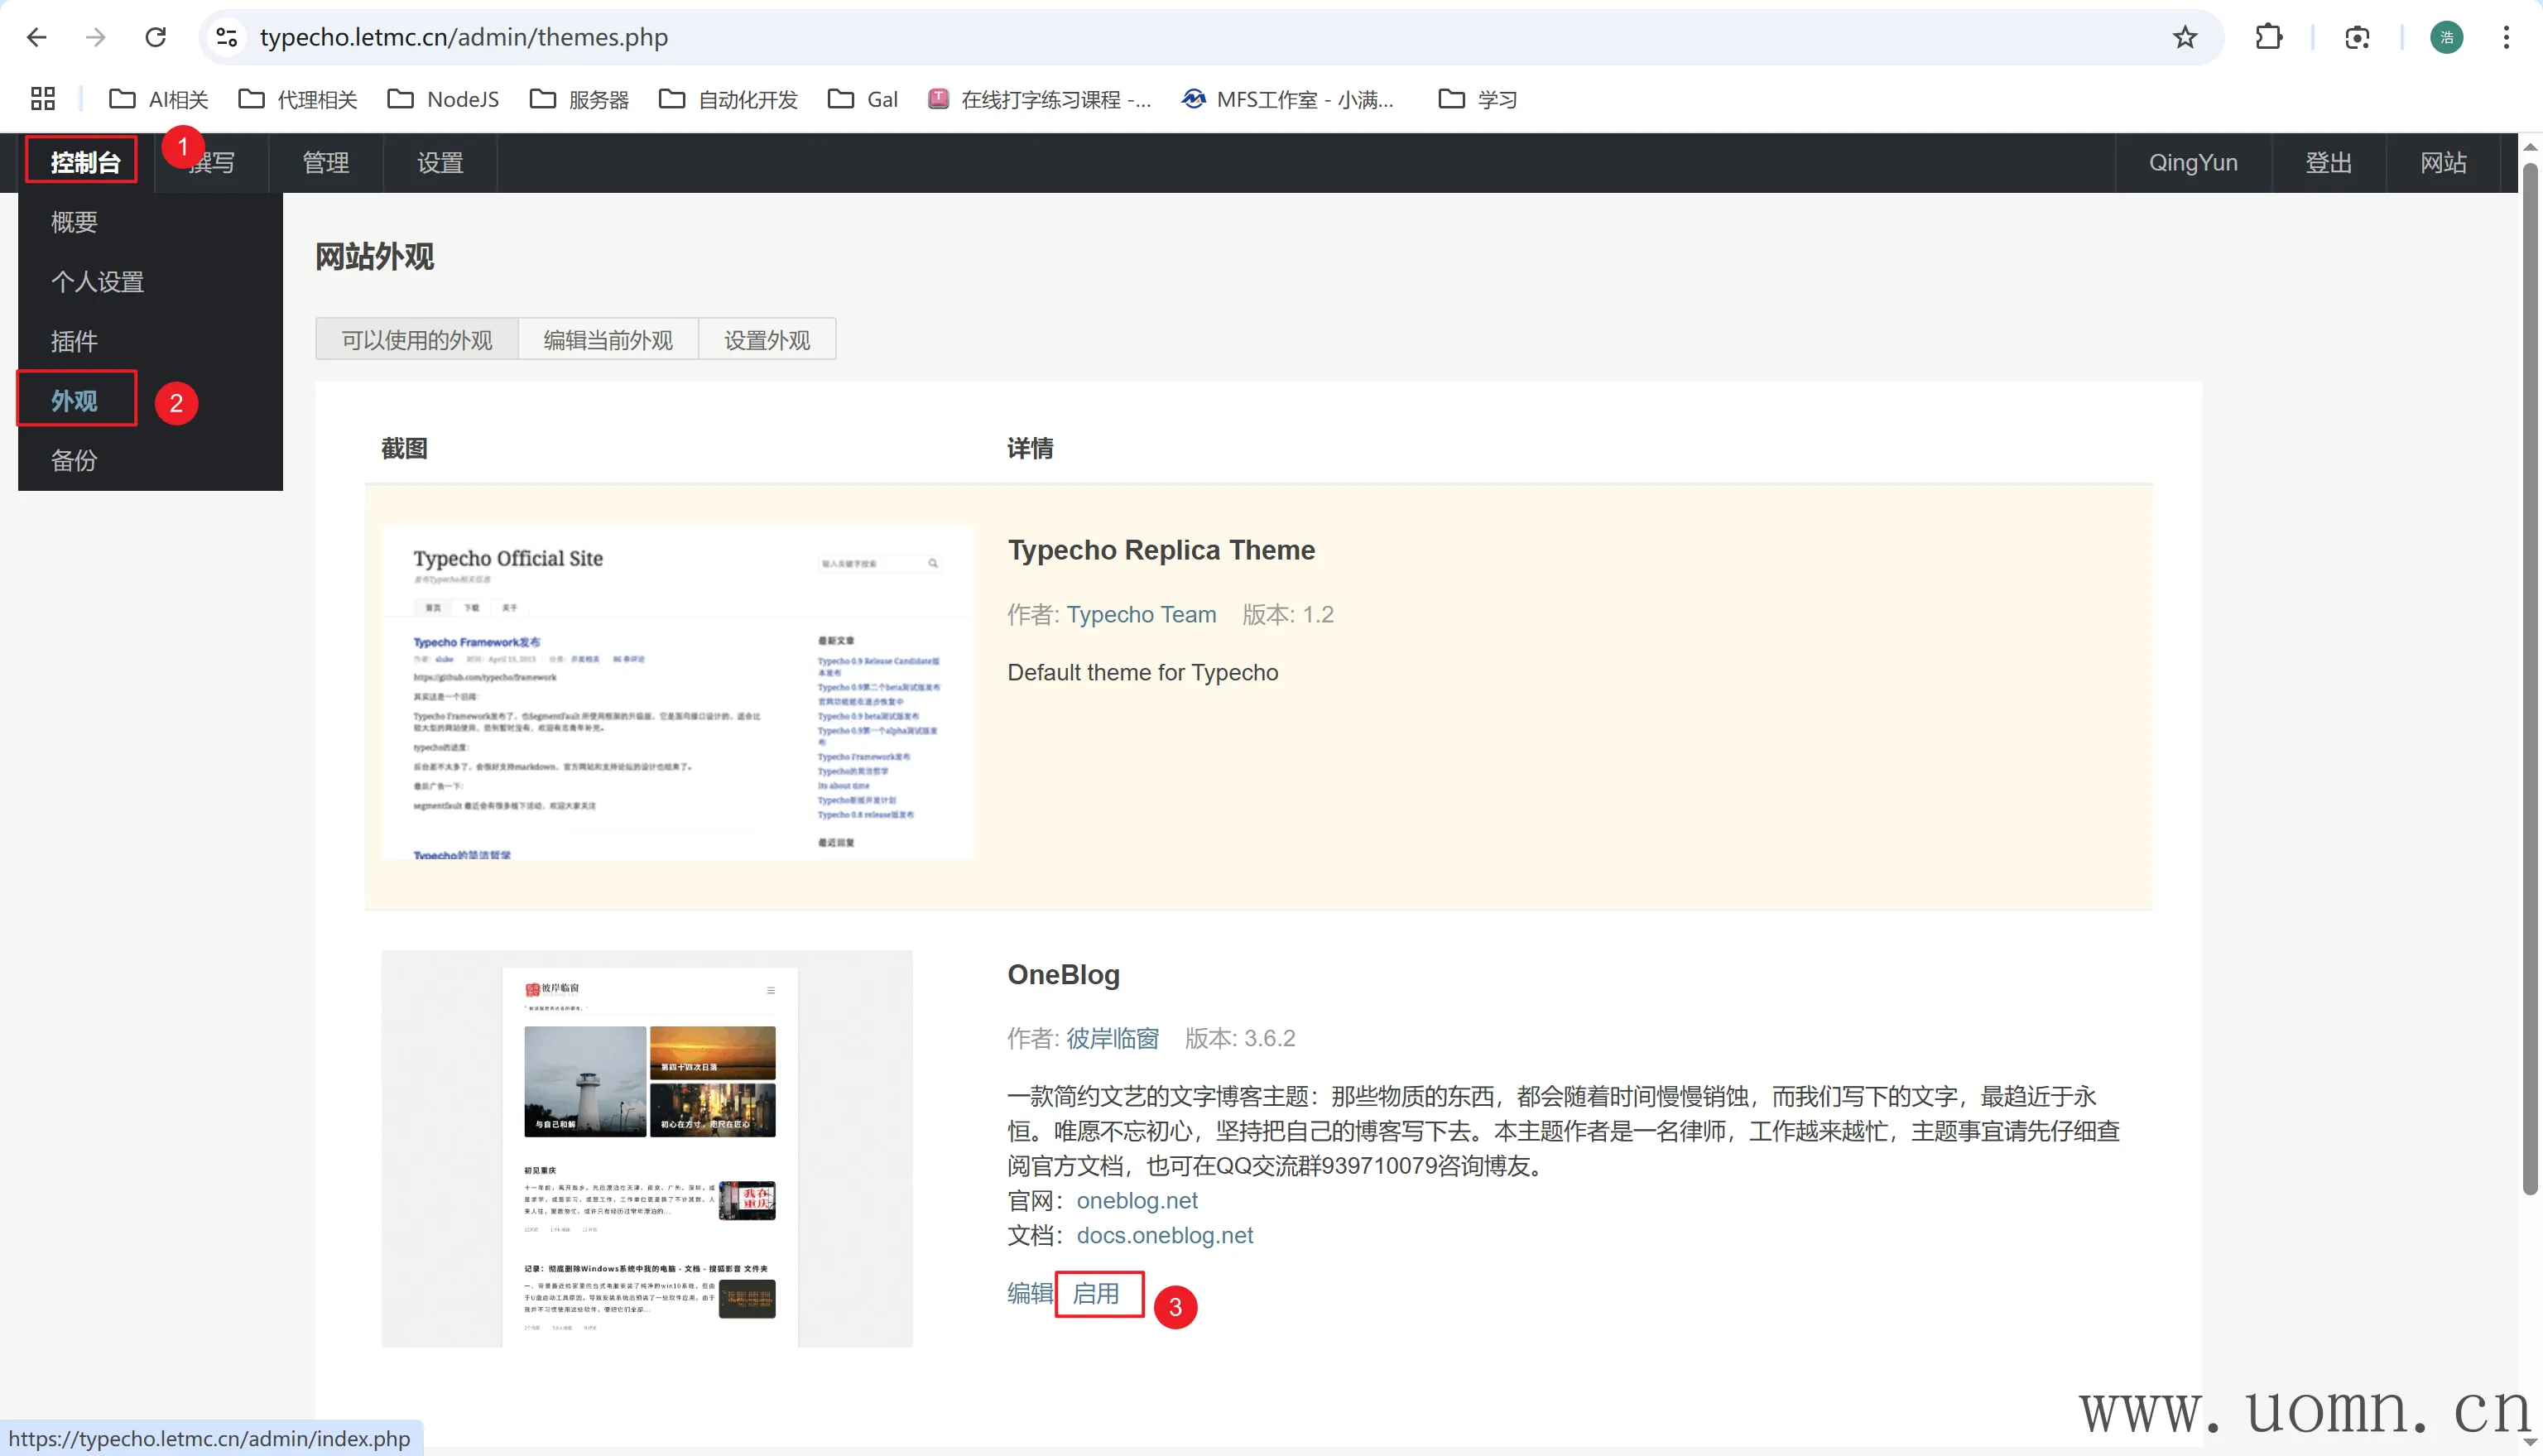Click the OneBlog theme screenshot thumbnail
Screen dimensions: 2543x1456
pos(647,1148)
